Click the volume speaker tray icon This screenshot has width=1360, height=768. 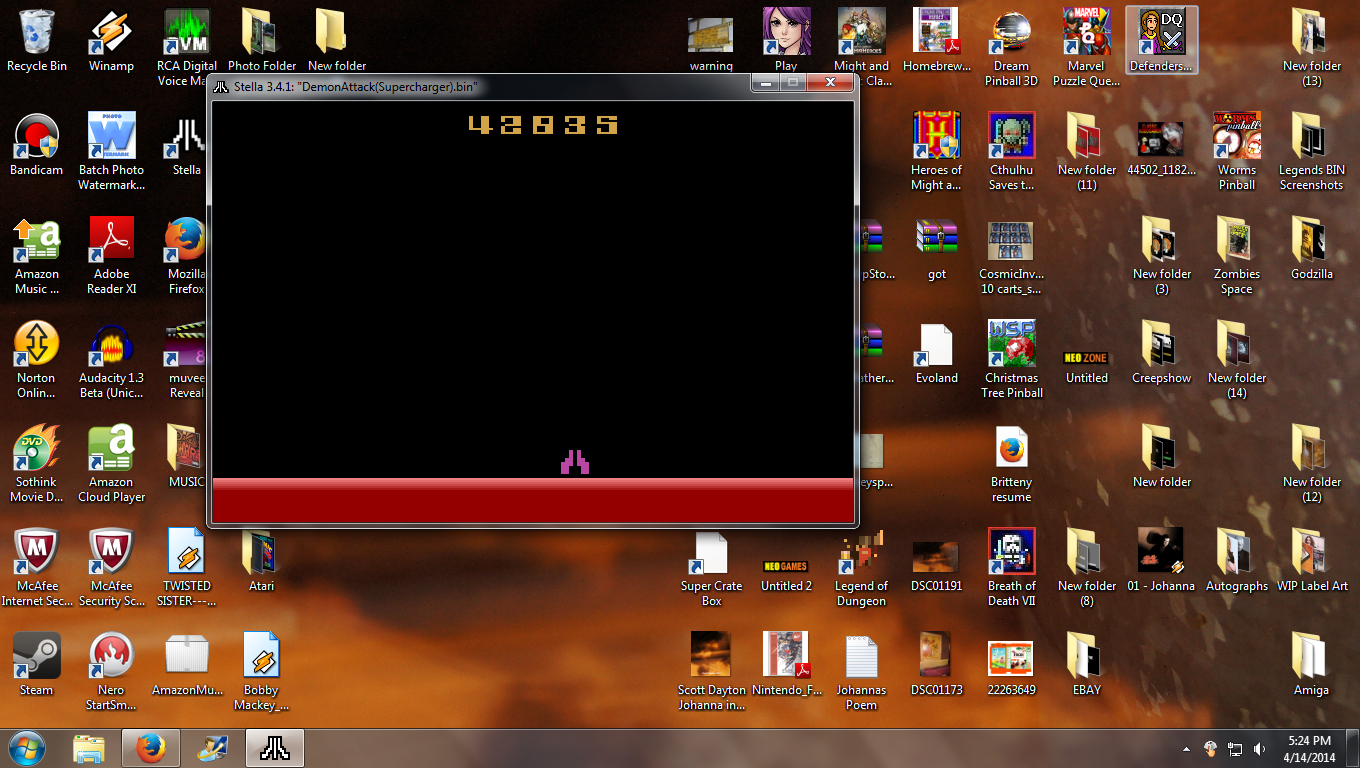[x=1259, y=748]
